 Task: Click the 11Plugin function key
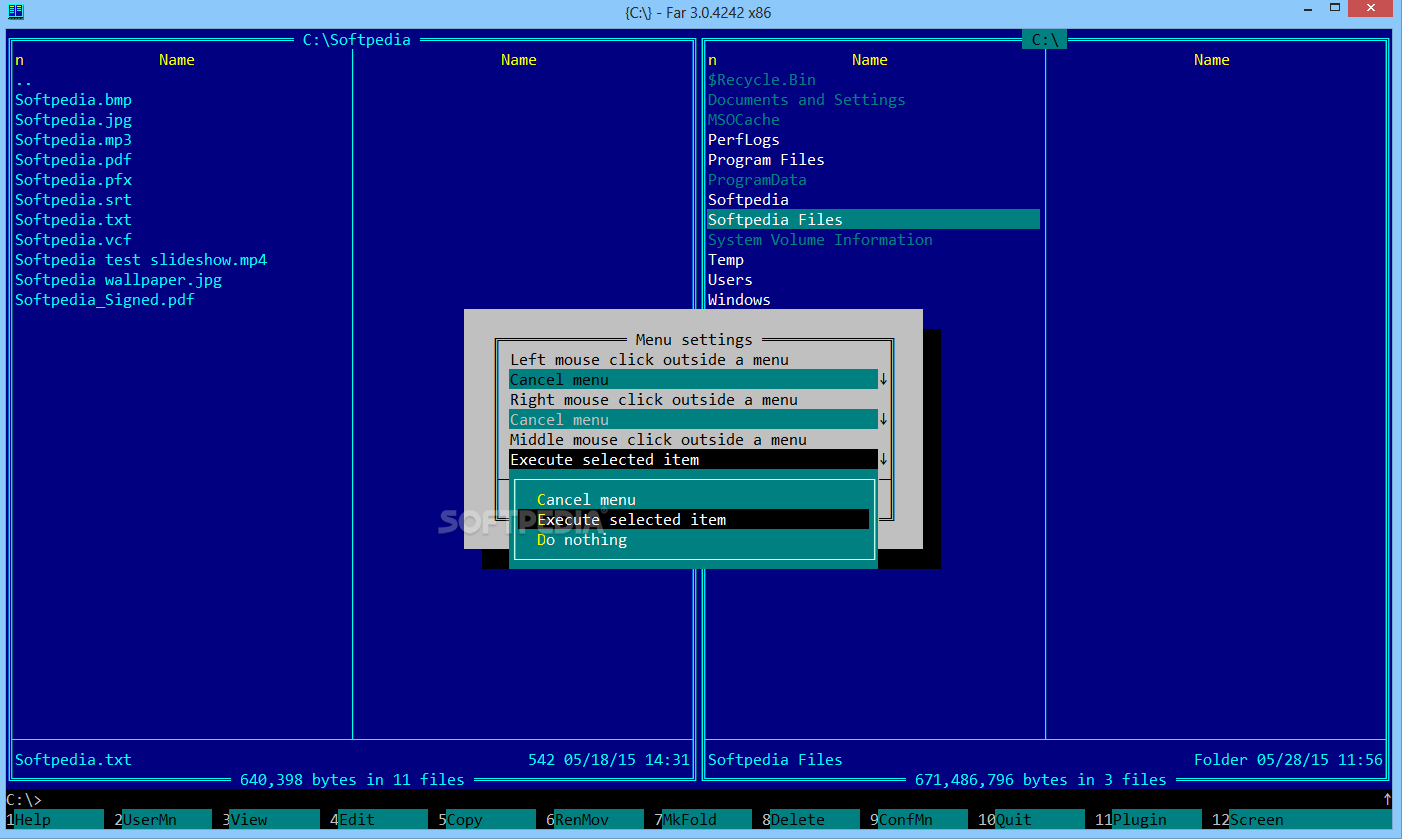tap(1147, 820)
